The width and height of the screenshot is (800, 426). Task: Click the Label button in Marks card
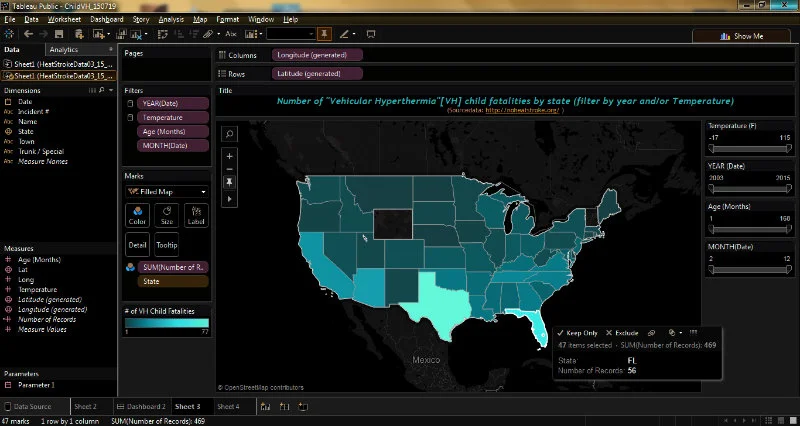pyautogui.click(x=196, y=215)
